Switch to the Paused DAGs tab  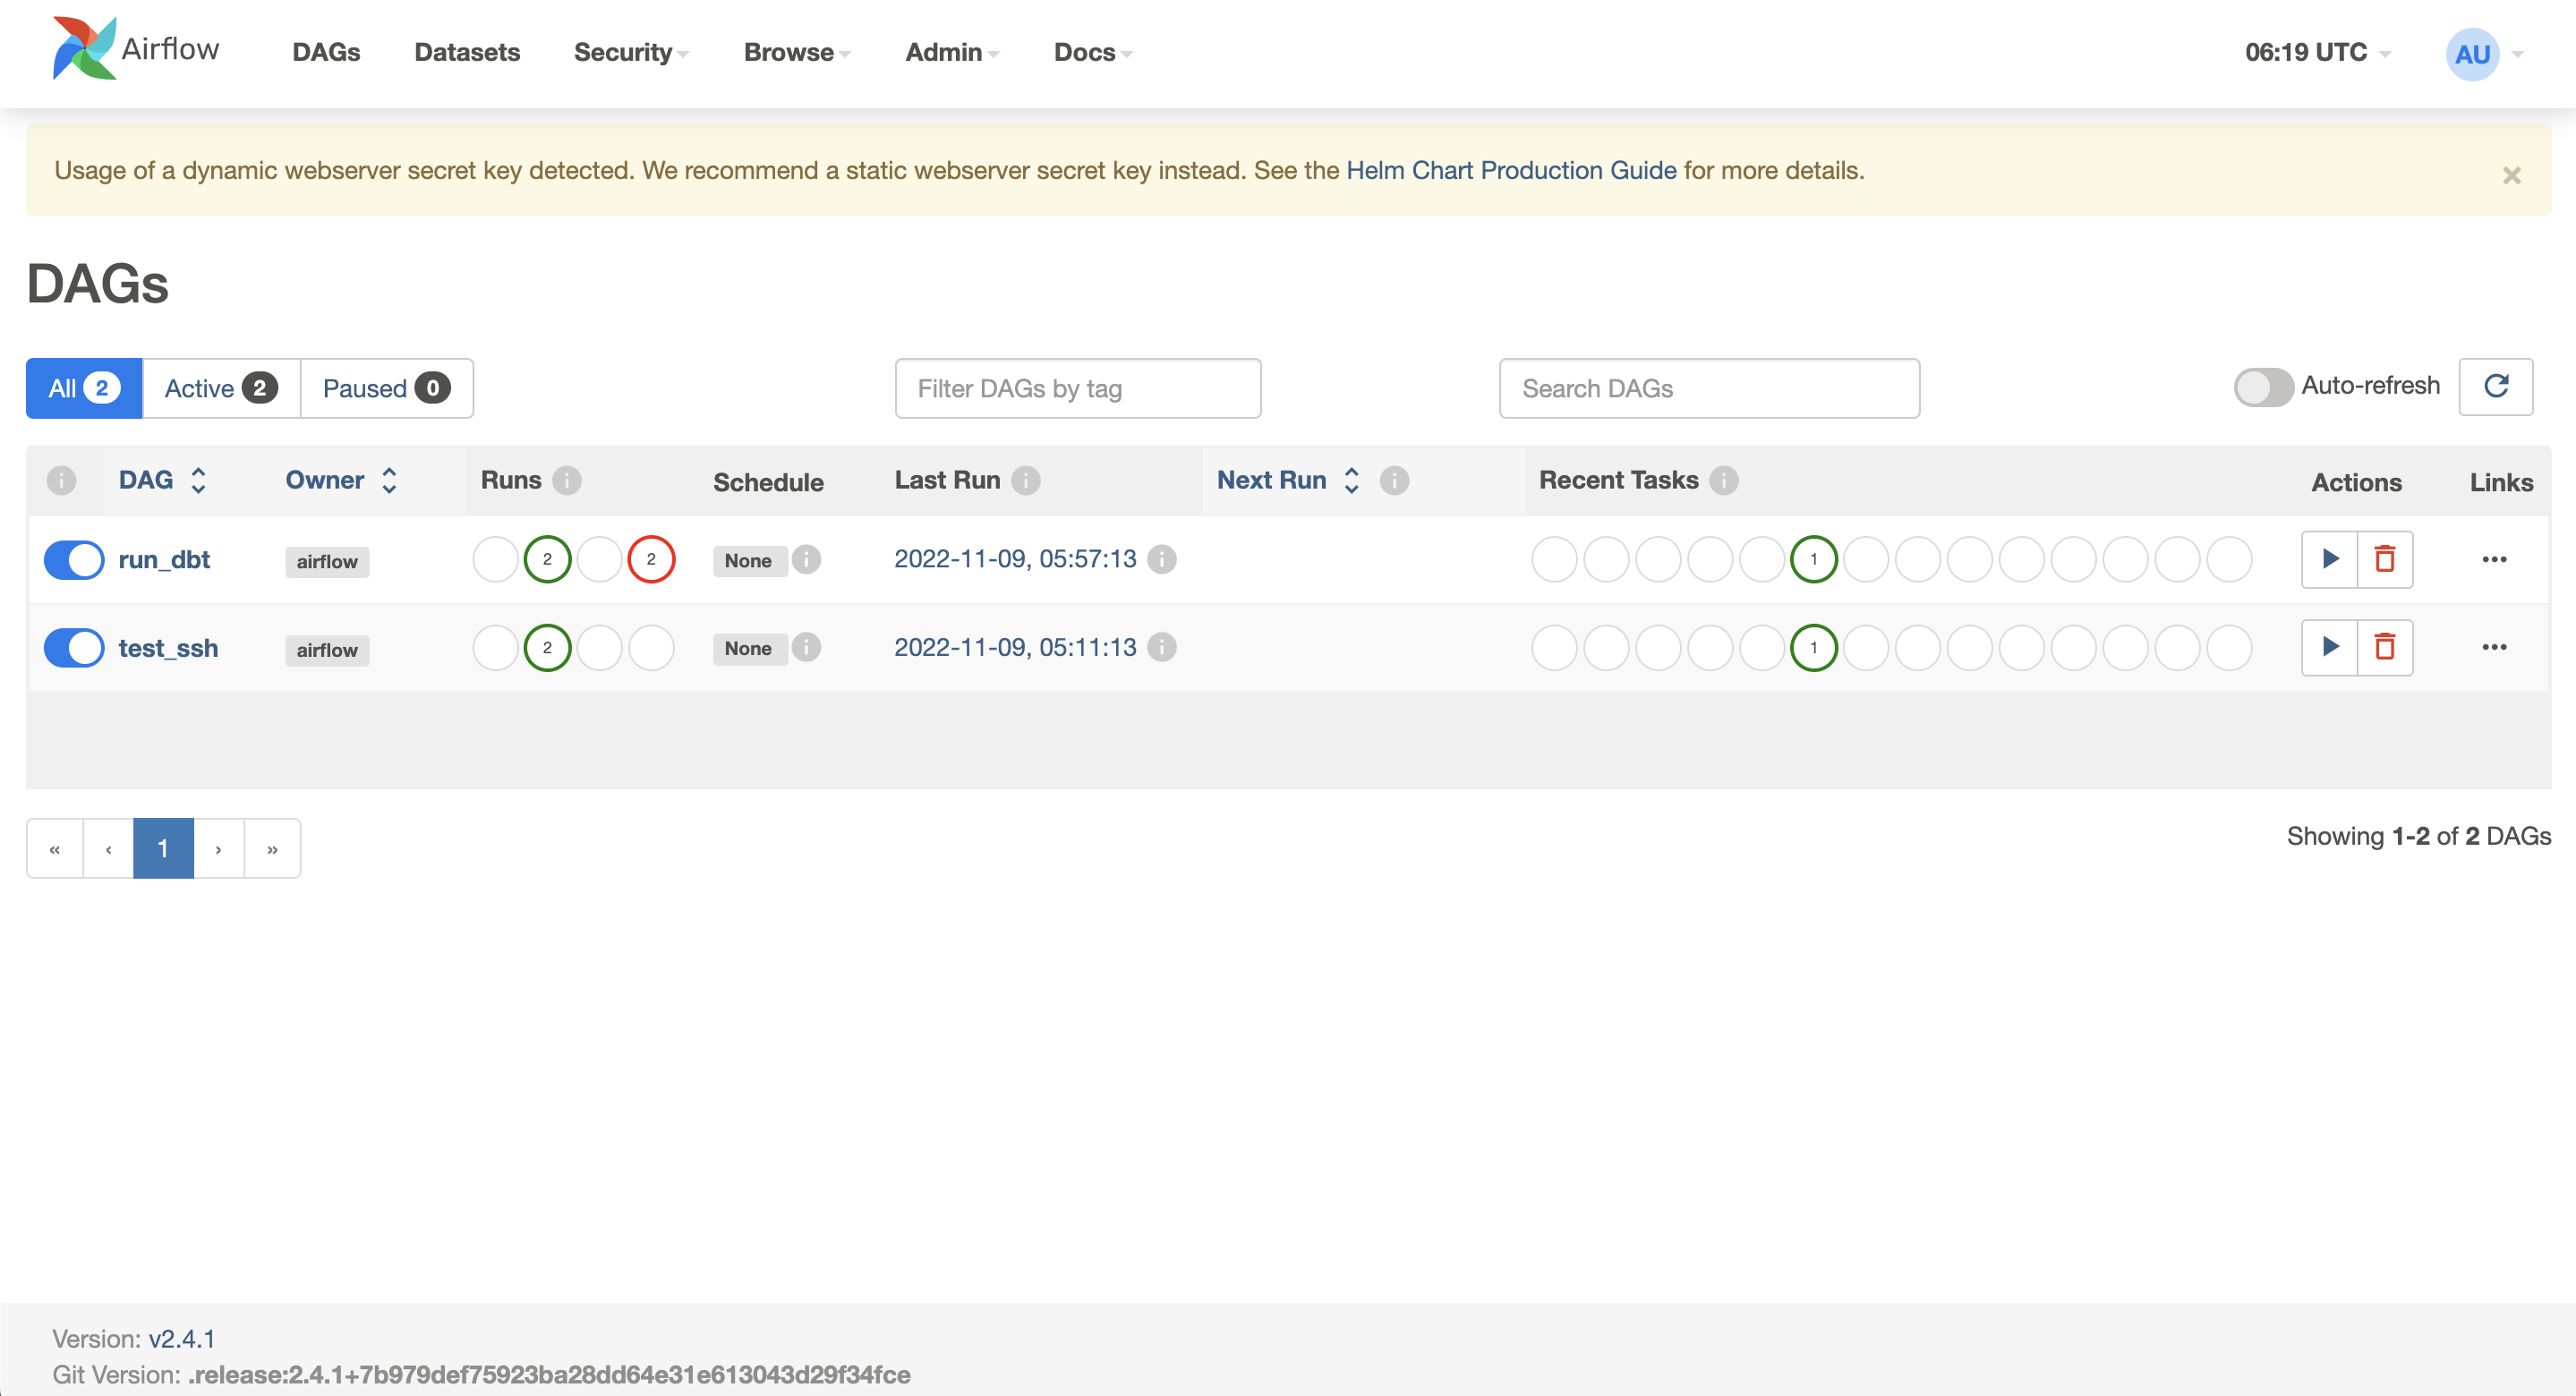click(x=386, y=388)
